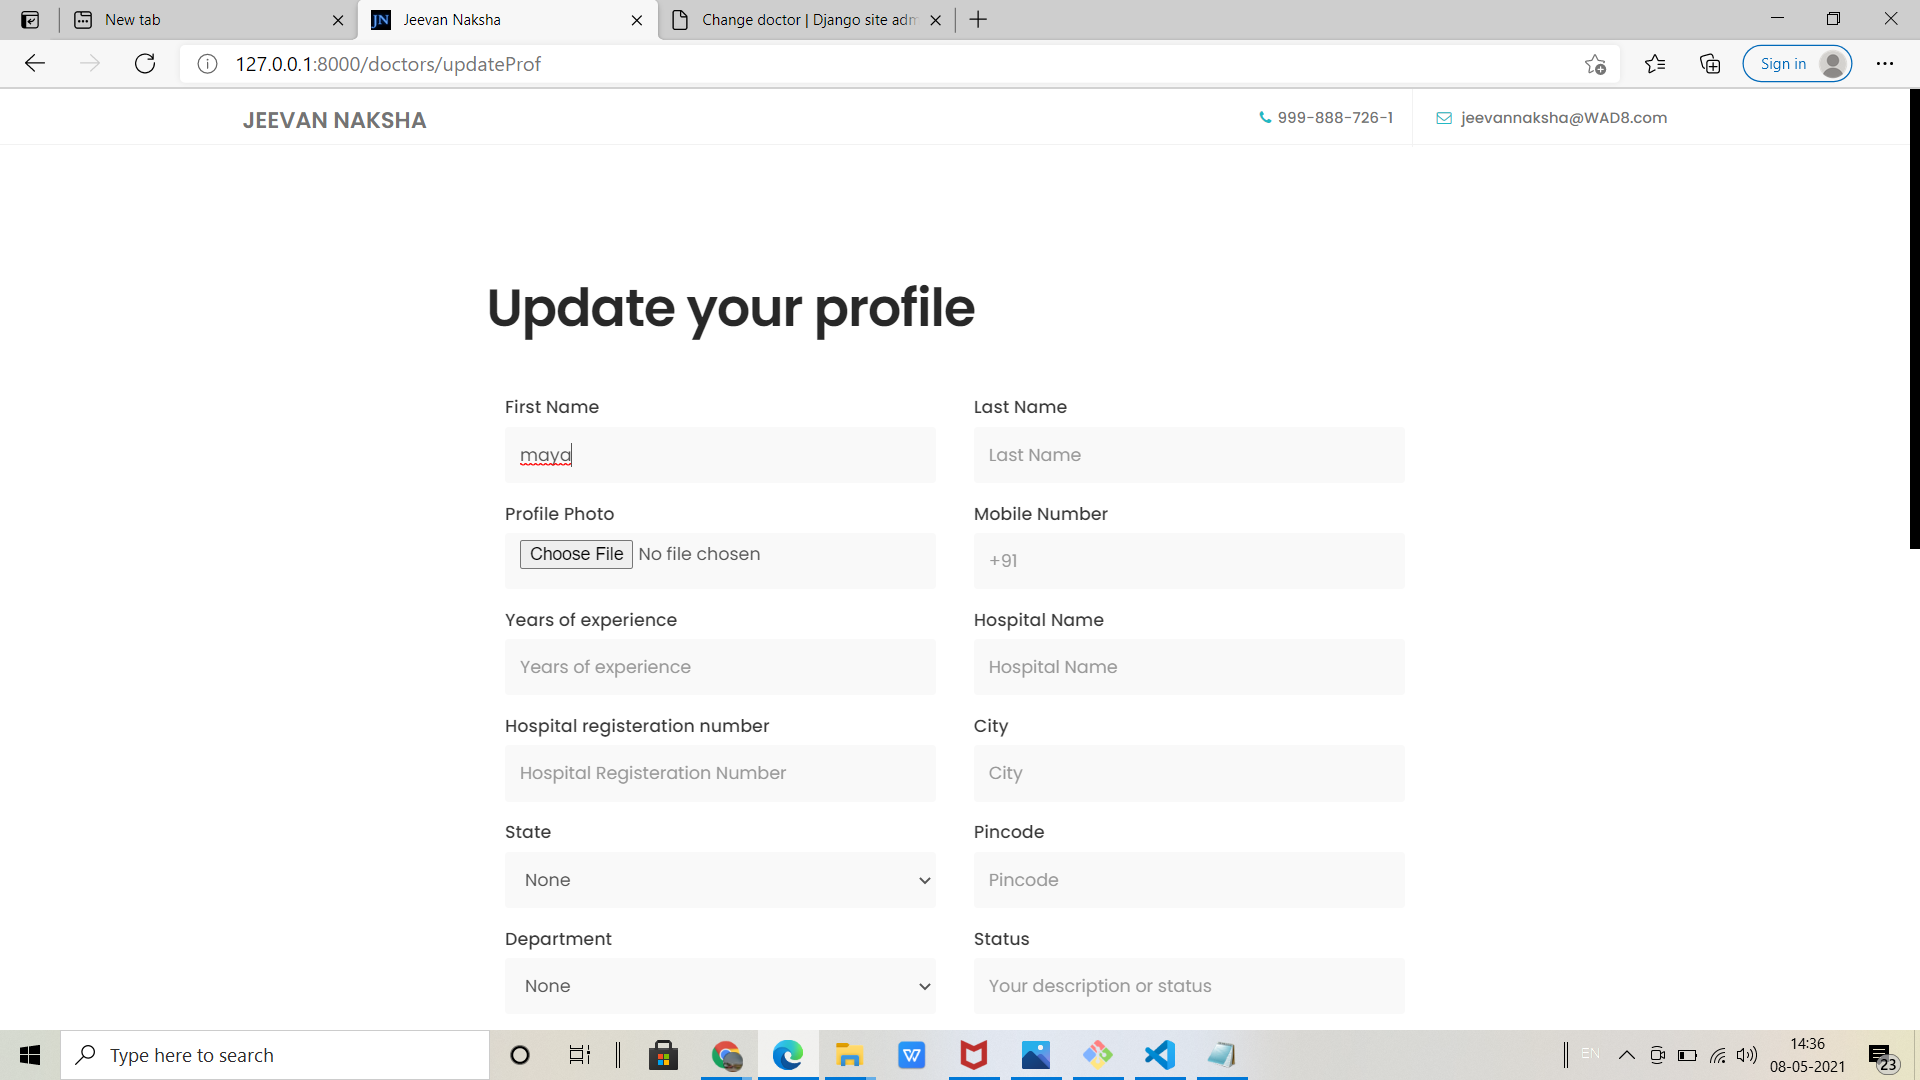This screenshot has height=1080, width=1920.
Task: Open the new tab plus button
Action: pyautogui.click(x=978, y=20)
